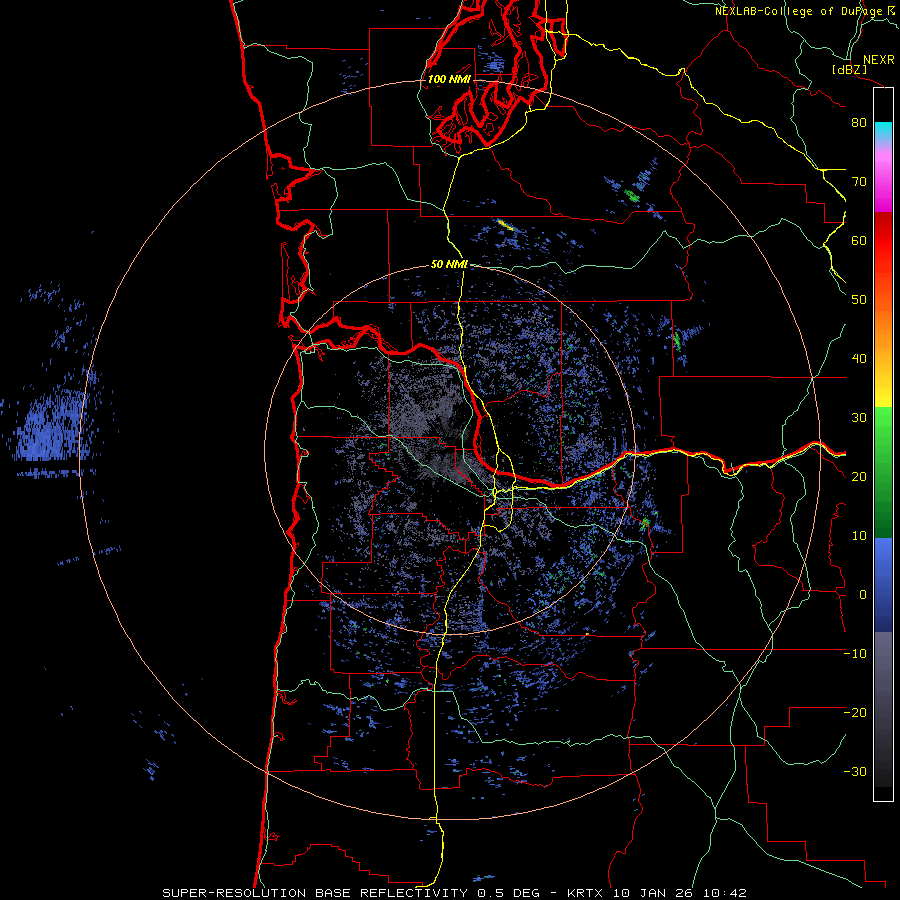Click the 20 value on the dBZ scale
The image size is (900, 900).
pos(859,477)
